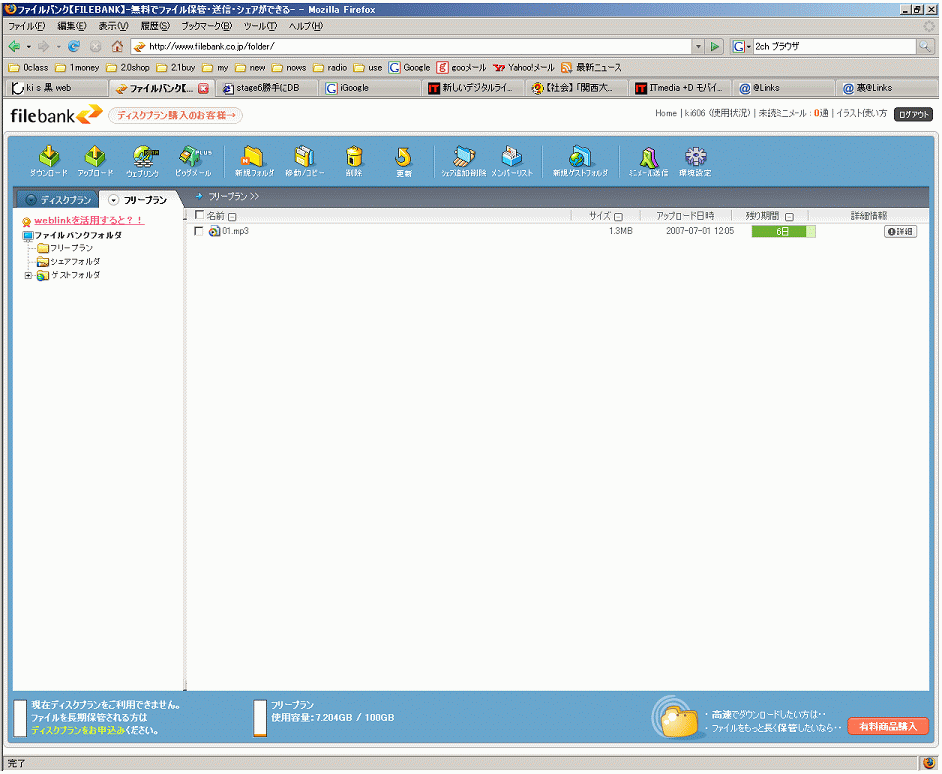This screenshot has height=774, width=942.
Task: Click the アップロード (Upload) toolbar icon
Action: [95, 160]
